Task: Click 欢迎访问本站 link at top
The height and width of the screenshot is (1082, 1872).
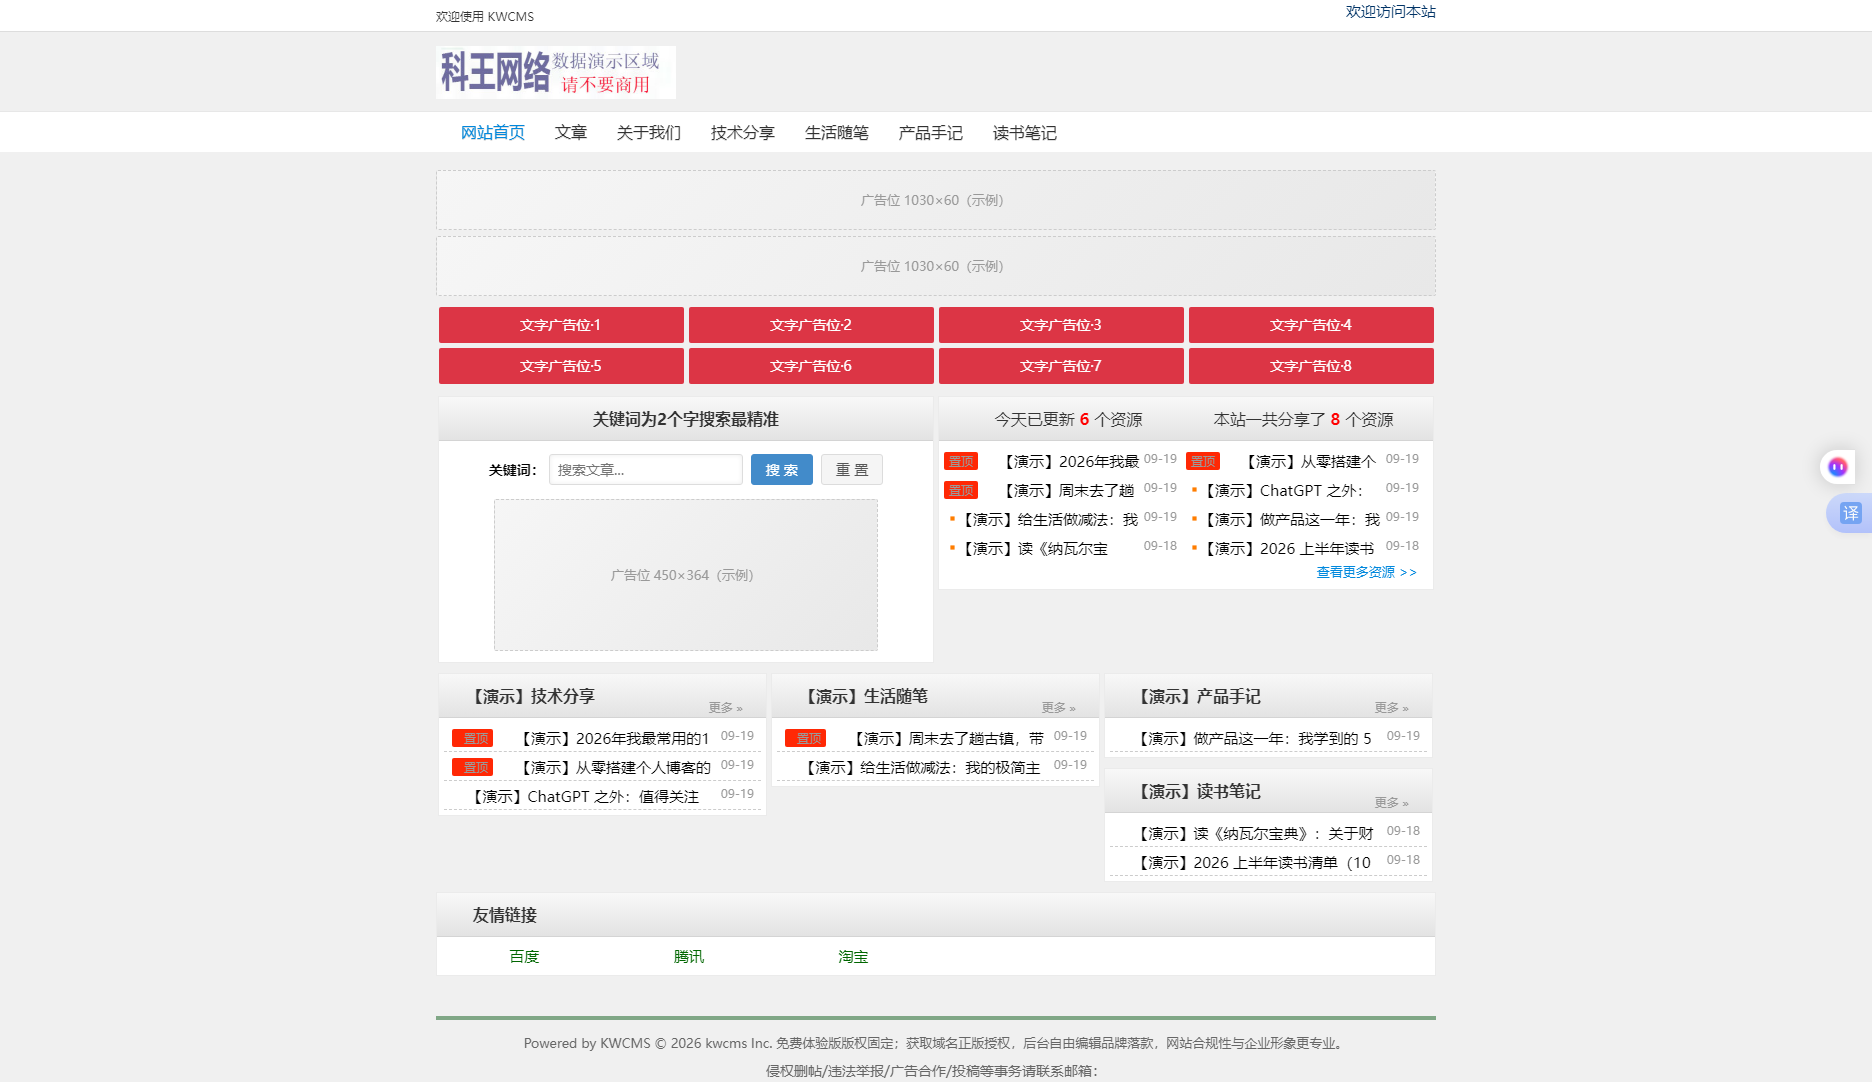Action: (x=1390, y=12)
